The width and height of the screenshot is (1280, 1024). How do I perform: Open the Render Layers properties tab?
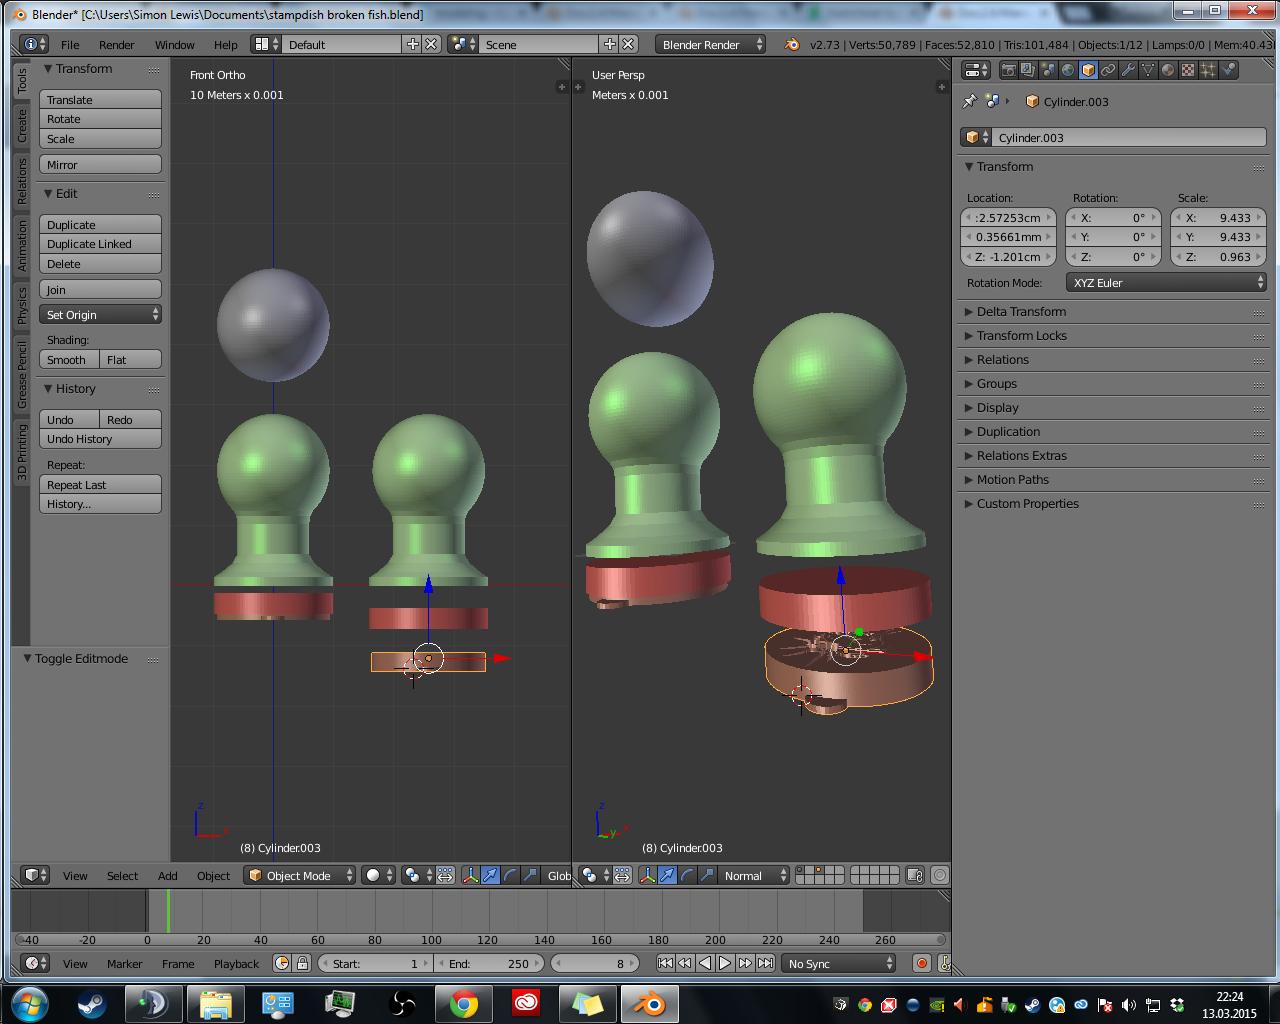pyautogui.click(x=1028, y=70)
